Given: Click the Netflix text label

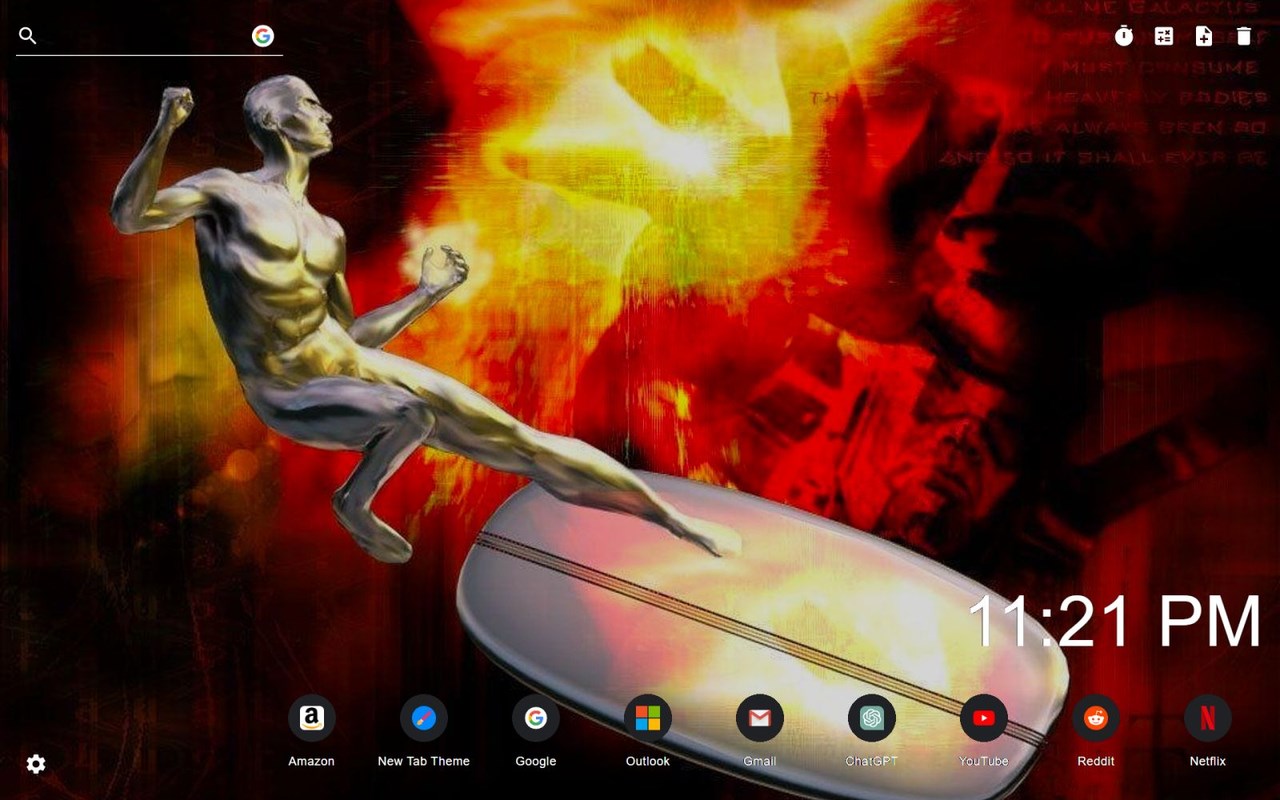Looking at the screenshot, I should (x=1208, y=761).
